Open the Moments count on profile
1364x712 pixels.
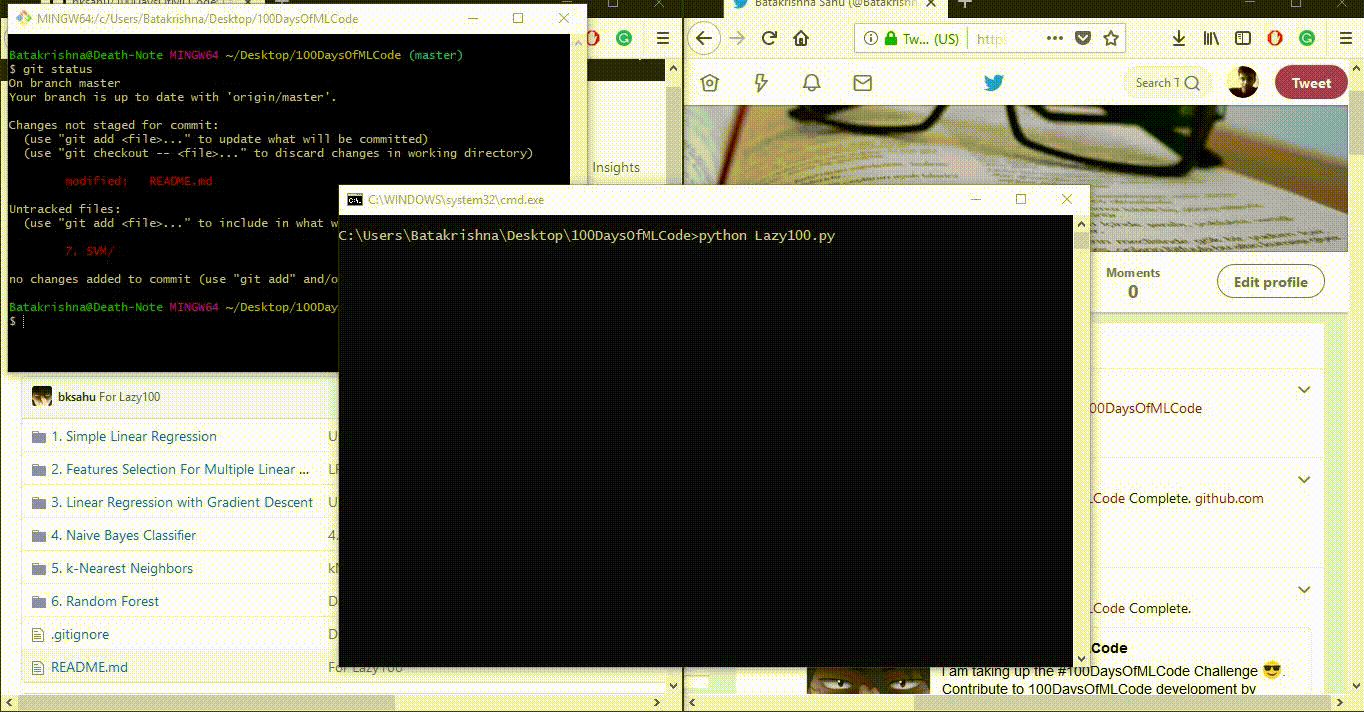coord(1133,283)
